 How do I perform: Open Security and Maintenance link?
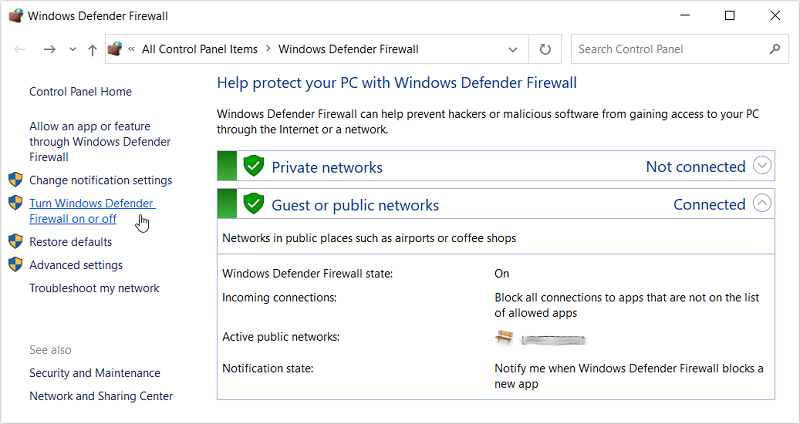click(x=95, y=373)
